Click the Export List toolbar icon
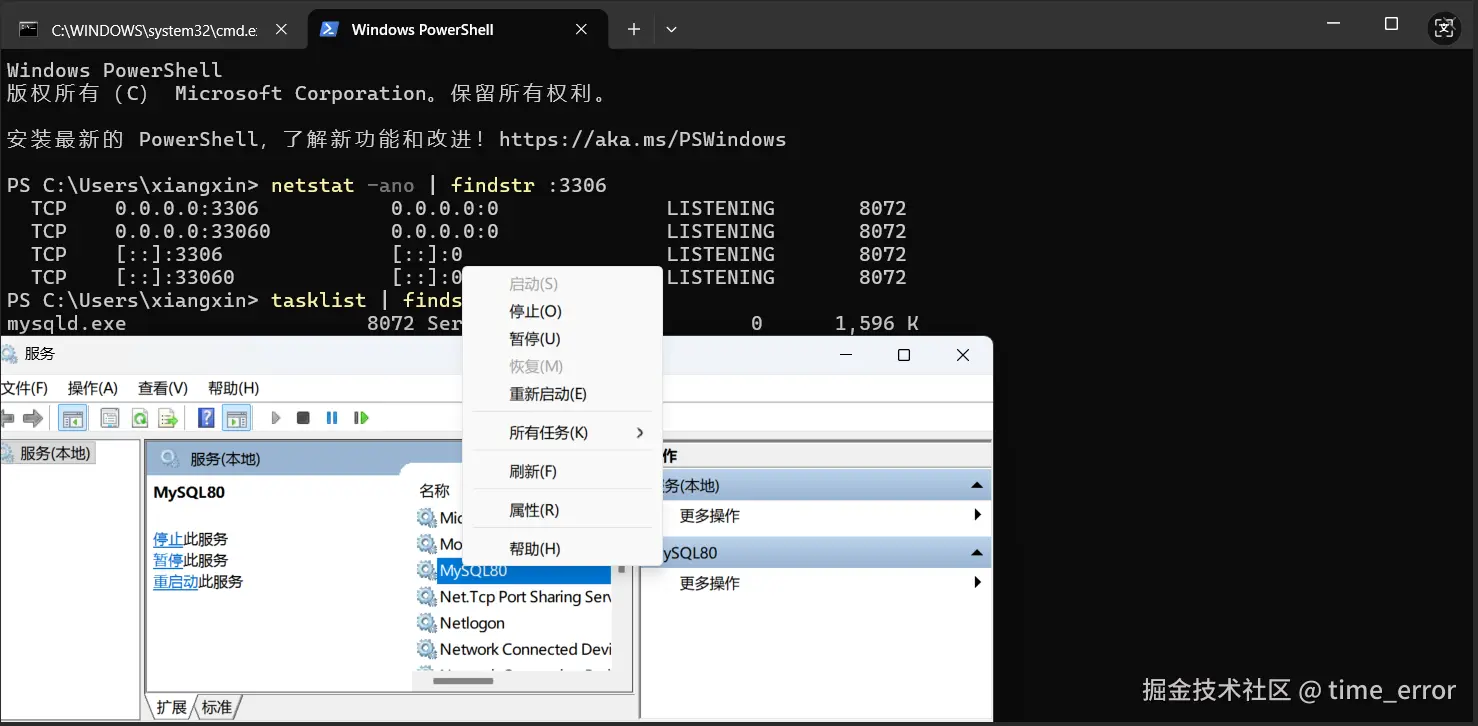Screen dimensions: 1478x726 (169, 418)
